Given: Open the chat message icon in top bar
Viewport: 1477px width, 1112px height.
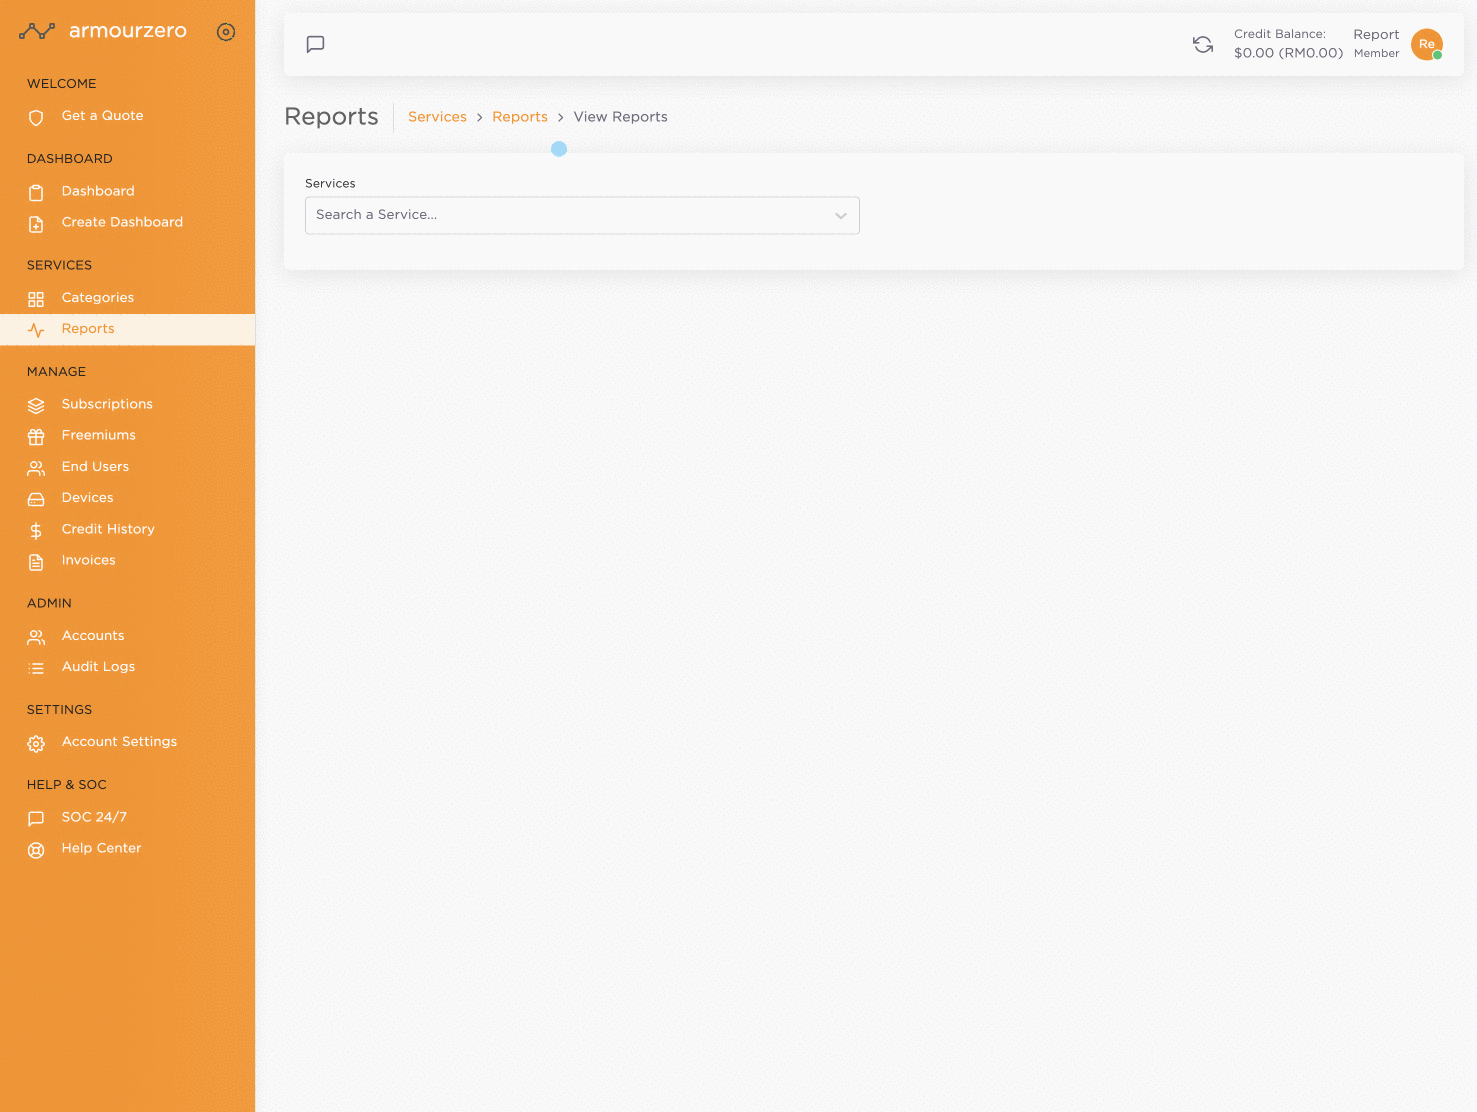Looking at the screenshot, I should click(x=315, y=44).
